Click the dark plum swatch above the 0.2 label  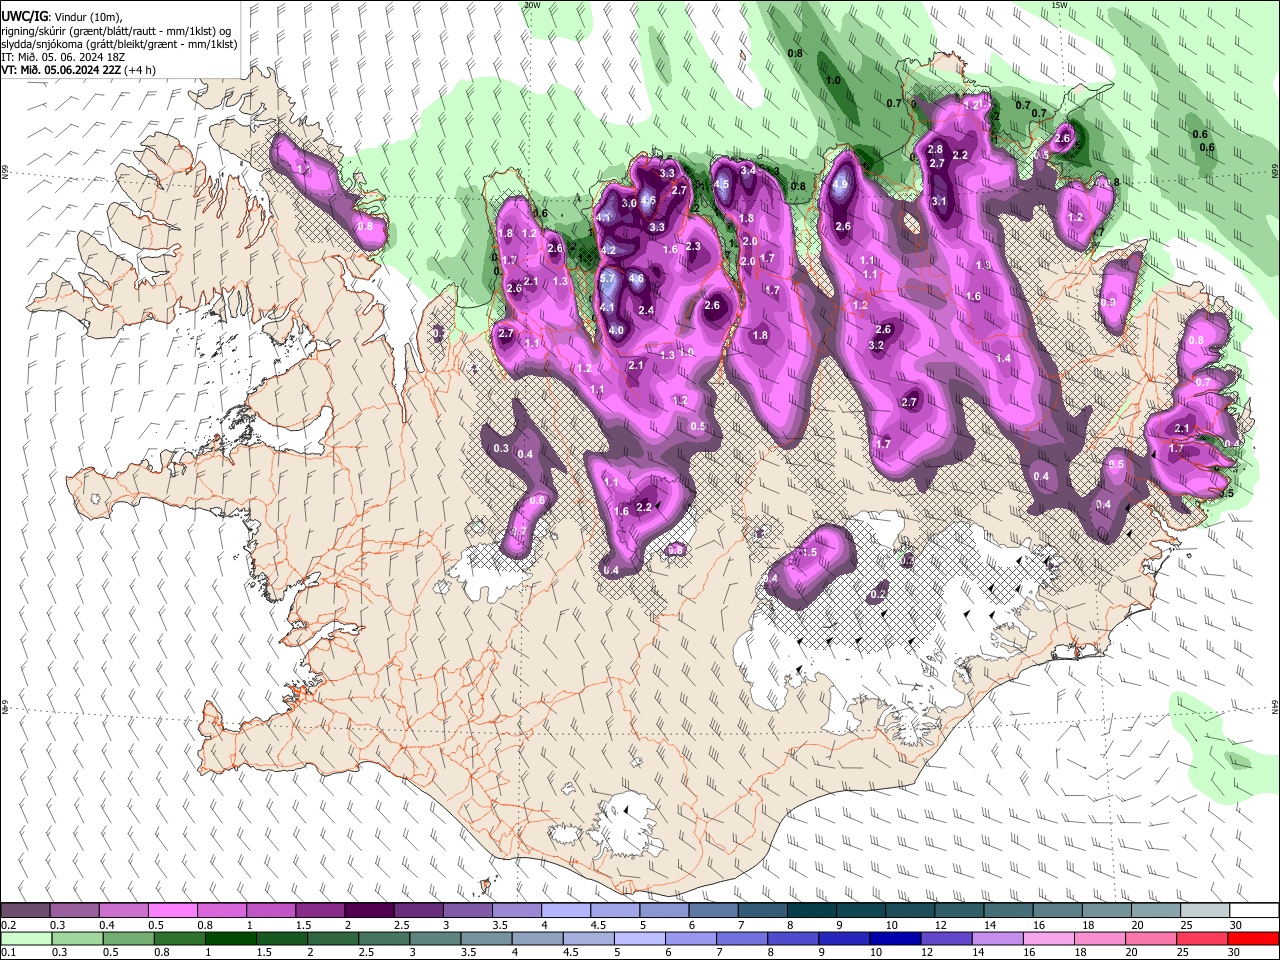pyautogui.click(x=25, y=911)
